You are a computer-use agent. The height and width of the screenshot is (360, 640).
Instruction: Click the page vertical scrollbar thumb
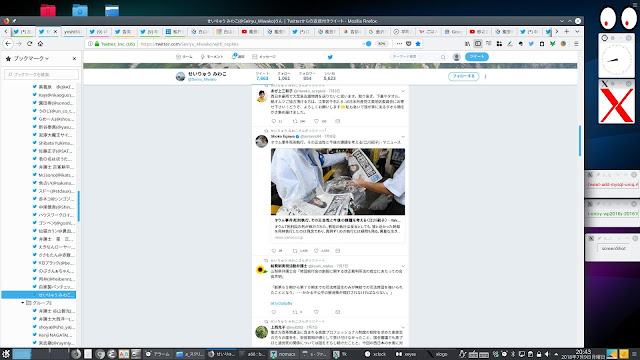pos(580,141)
